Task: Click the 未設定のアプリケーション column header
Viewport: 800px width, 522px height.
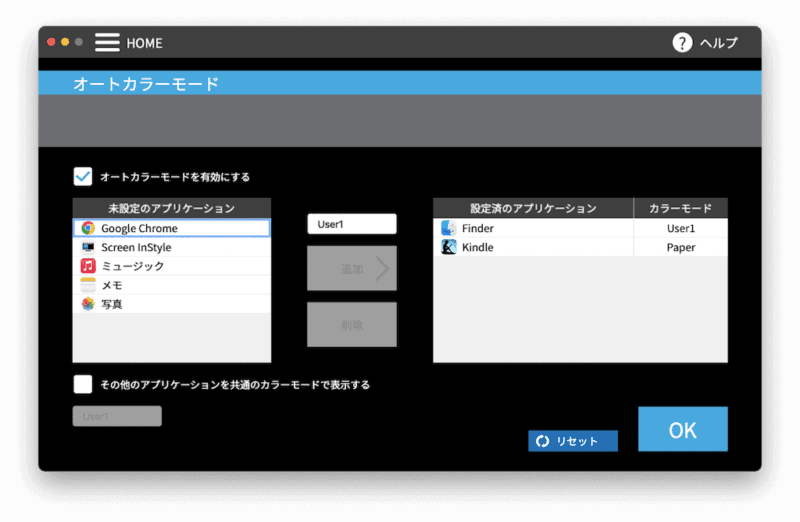Action: (172, 208)
